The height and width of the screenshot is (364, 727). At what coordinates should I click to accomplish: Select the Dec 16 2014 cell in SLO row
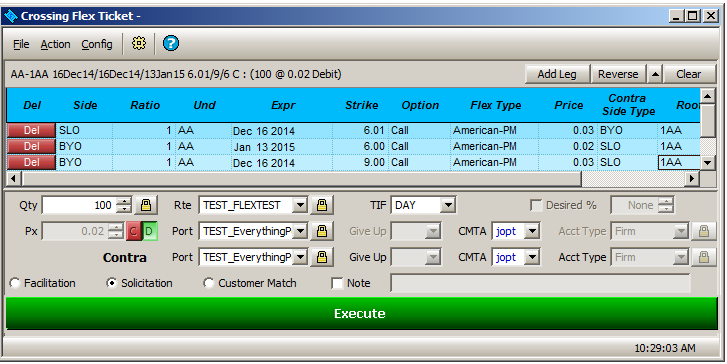tap(282, 131)
